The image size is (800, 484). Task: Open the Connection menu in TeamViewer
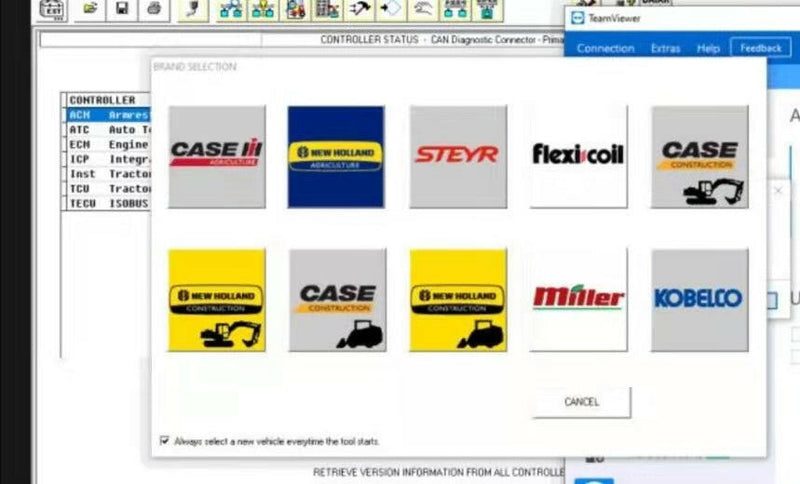[606, 48]
